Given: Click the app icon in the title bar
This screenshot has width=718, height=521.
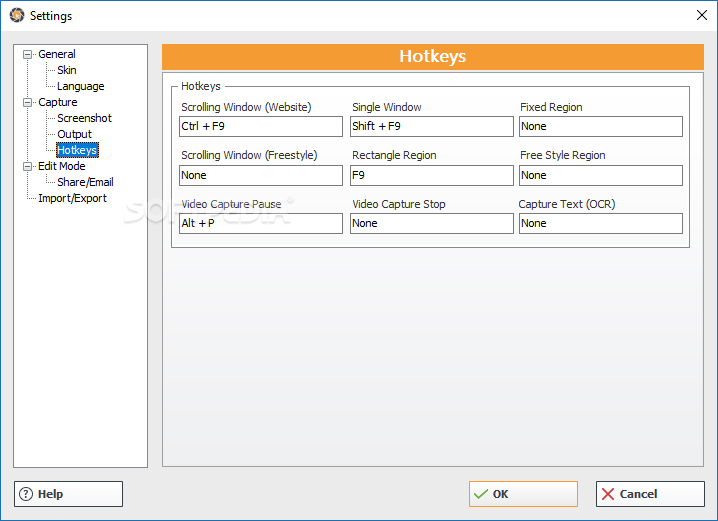Looking at the screenshot, I should pos(17,15).
